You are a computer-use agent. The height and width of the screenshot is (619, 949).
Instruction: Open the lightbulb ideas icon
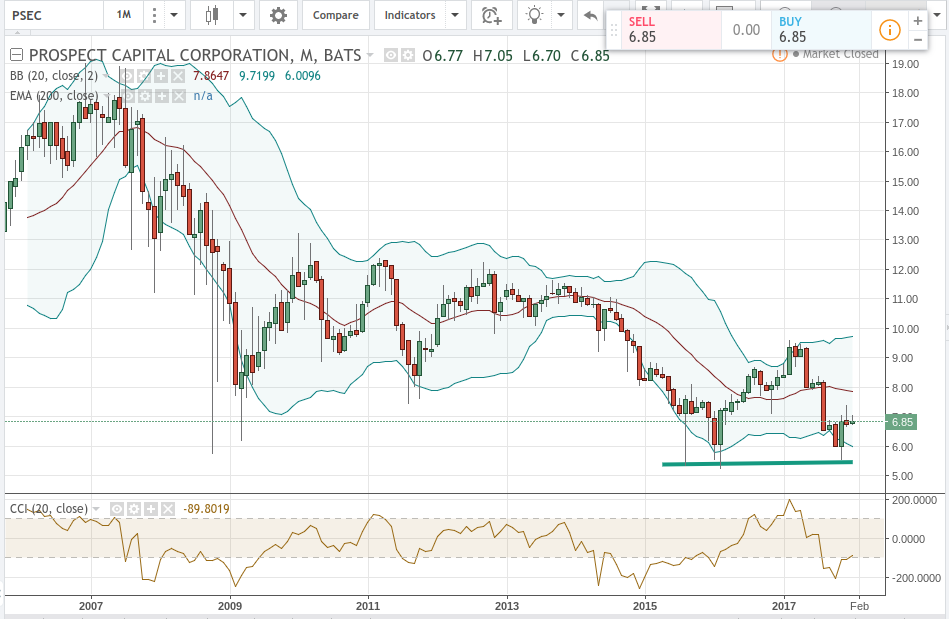533,15
